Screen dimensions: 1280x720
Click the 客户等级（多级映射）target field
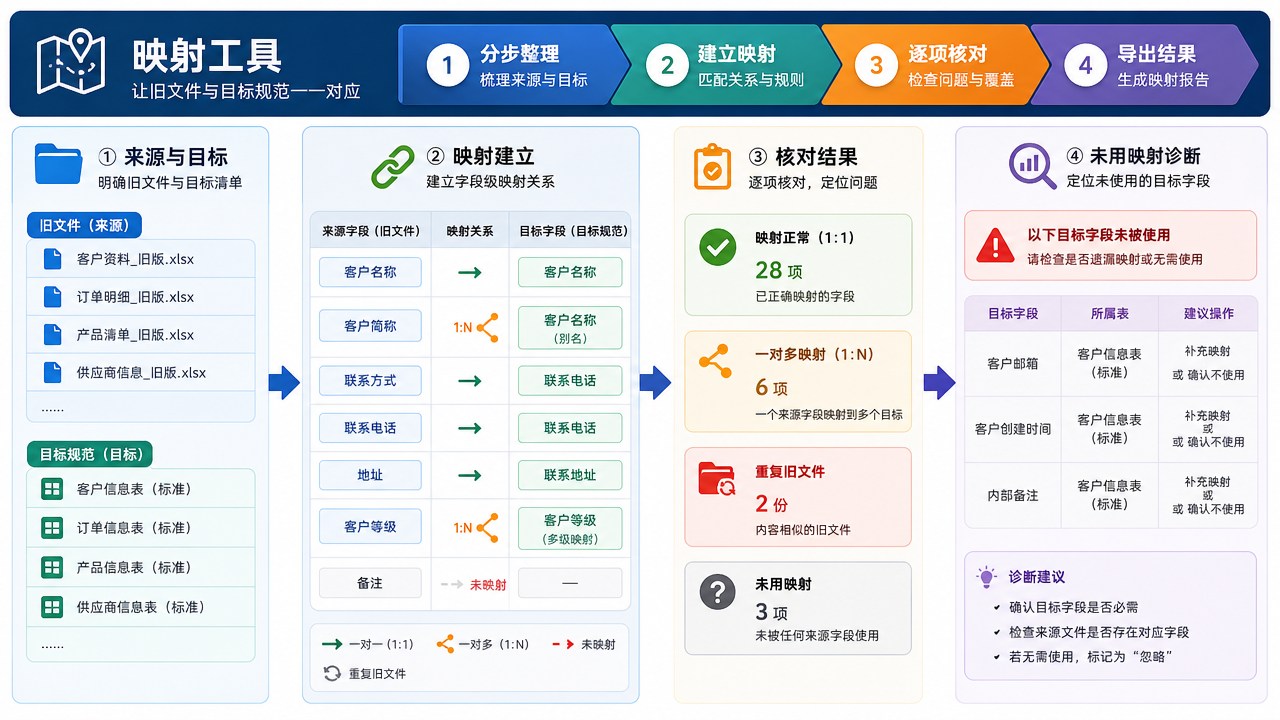tap(570, 528)
